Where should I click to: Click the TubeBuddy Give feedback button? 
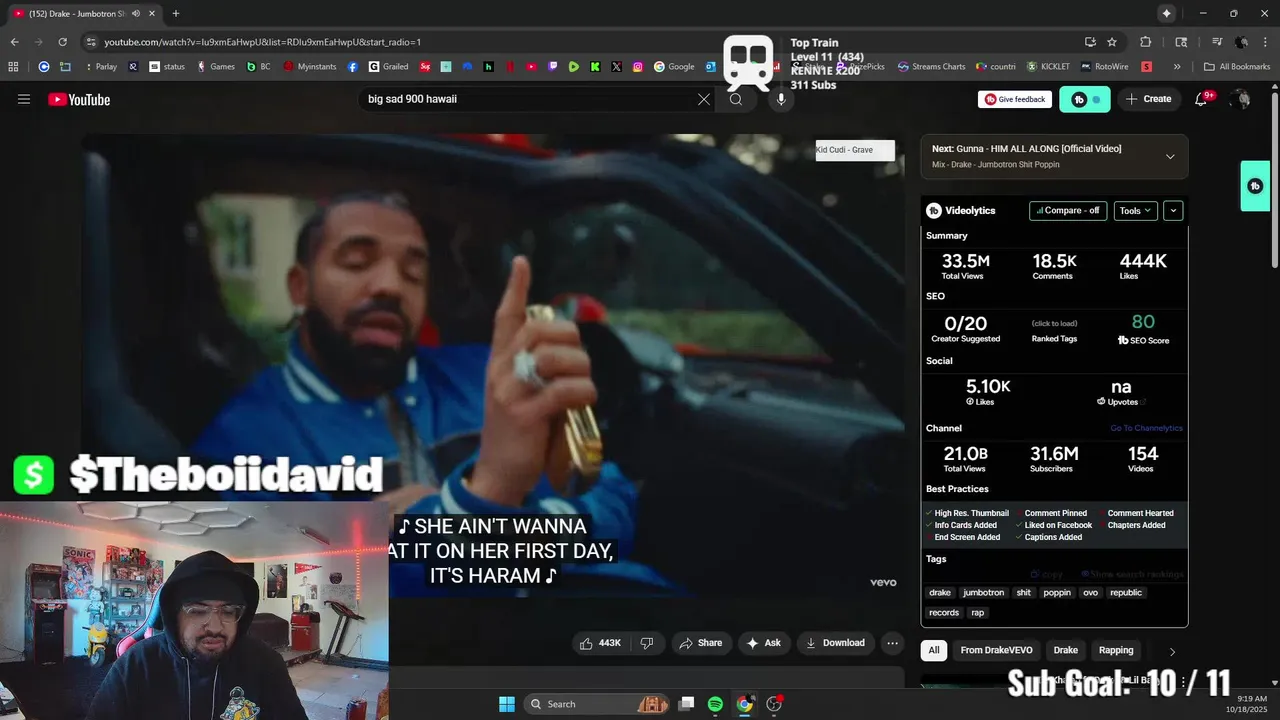pyautogui.click(x=1015, y=99)
